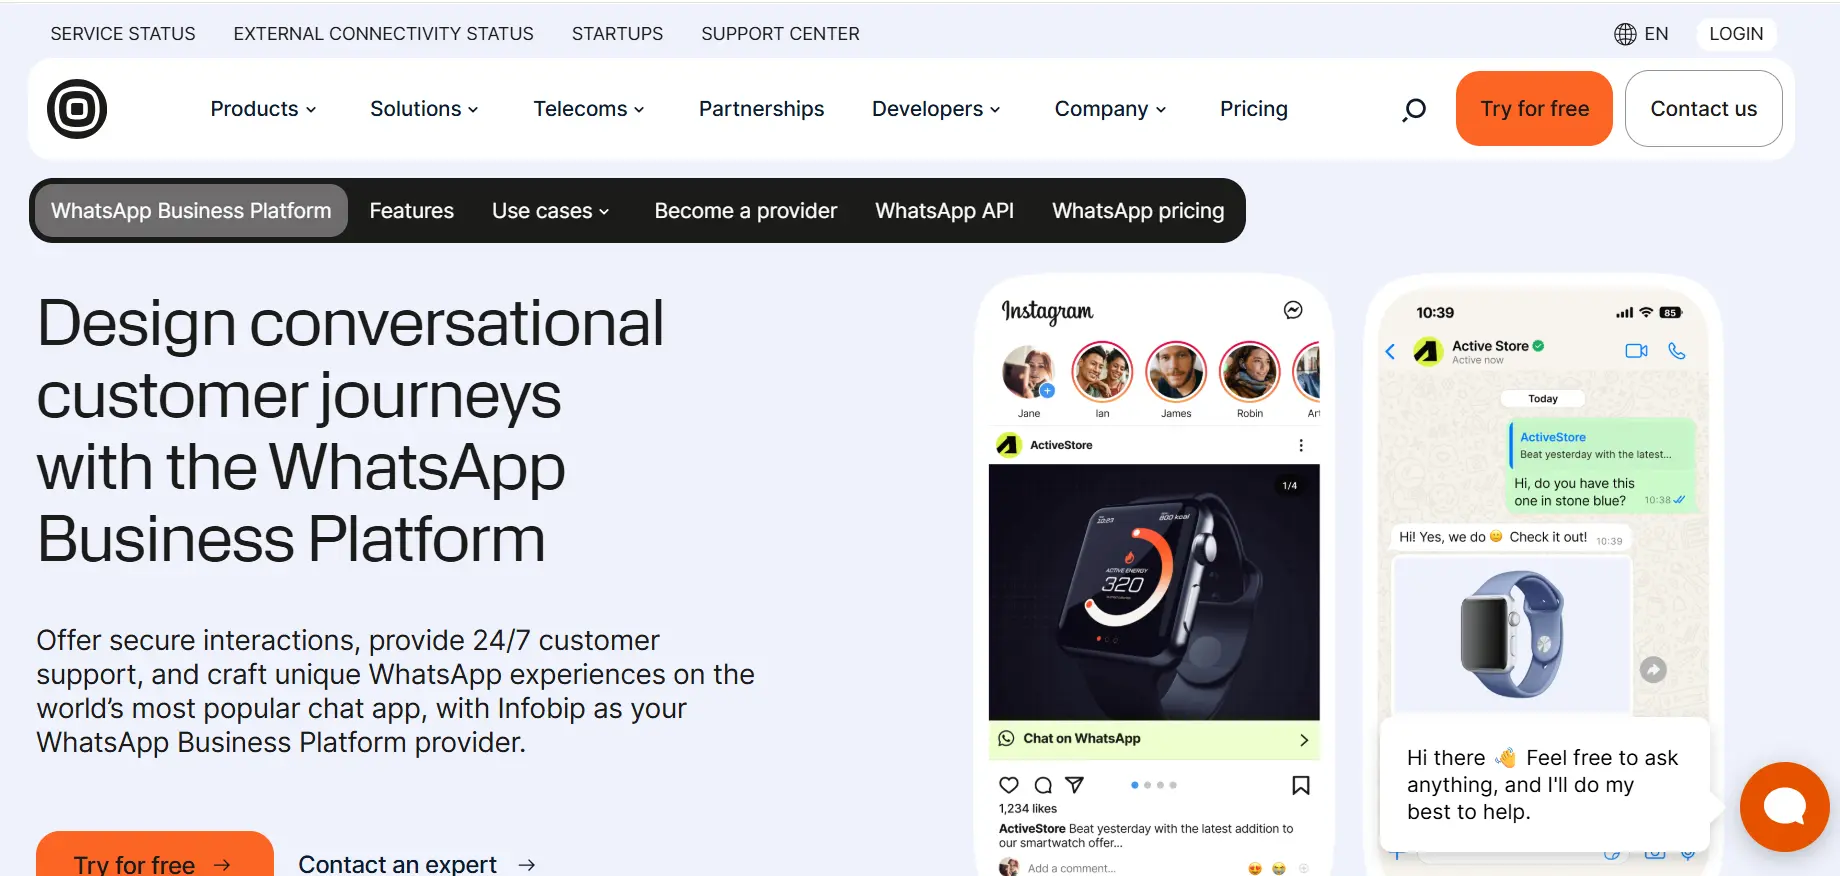The height and width of the screenshot is (876, 1840).
Task: Open the Products dropdown
Action: click(262, 109)
